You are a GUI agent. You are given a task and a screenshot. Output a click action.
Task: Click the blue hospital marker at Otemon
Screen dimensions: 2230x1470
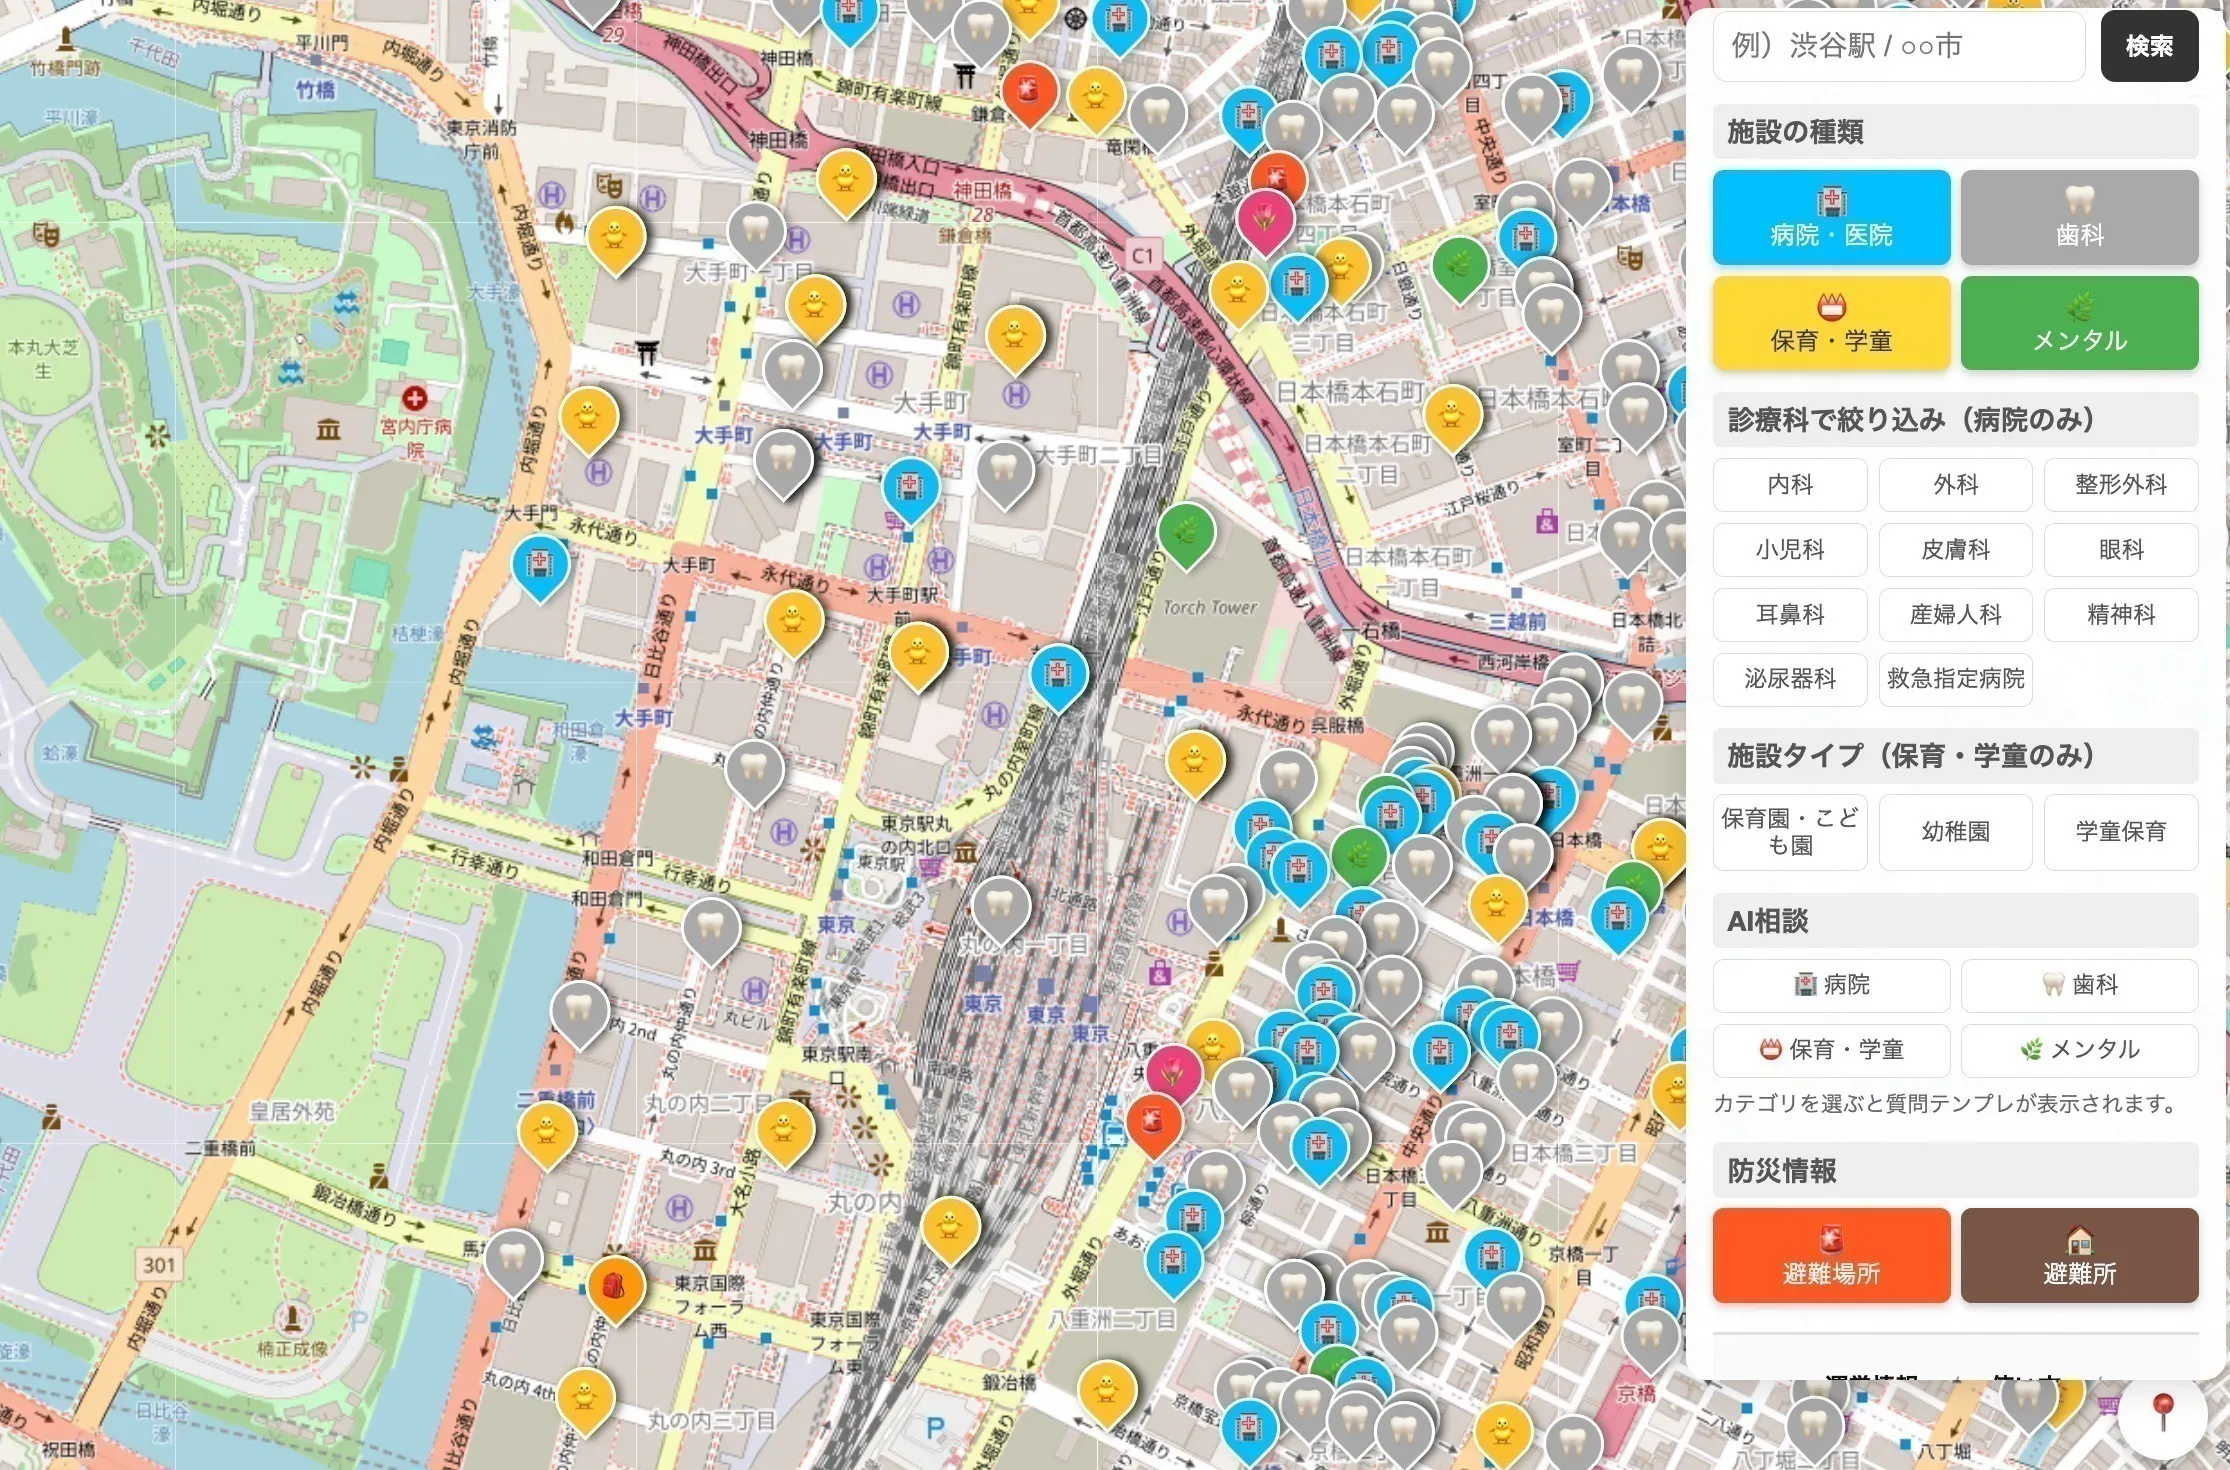coord(540,564)
